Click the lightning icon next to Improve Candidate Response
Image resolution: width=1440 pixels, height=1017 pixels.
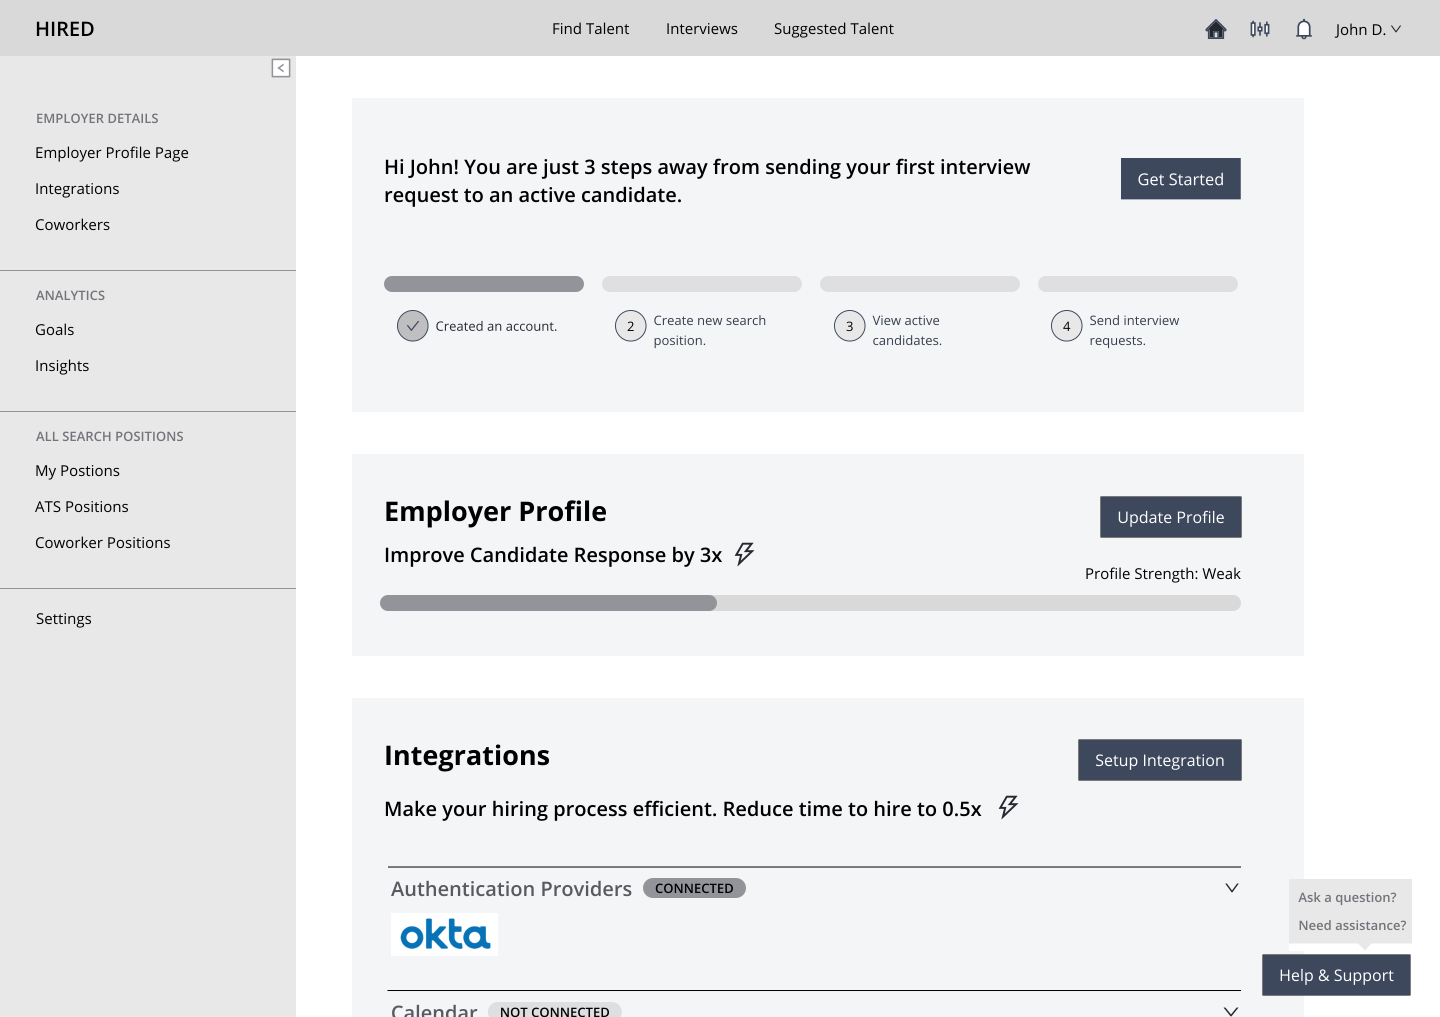744,553
